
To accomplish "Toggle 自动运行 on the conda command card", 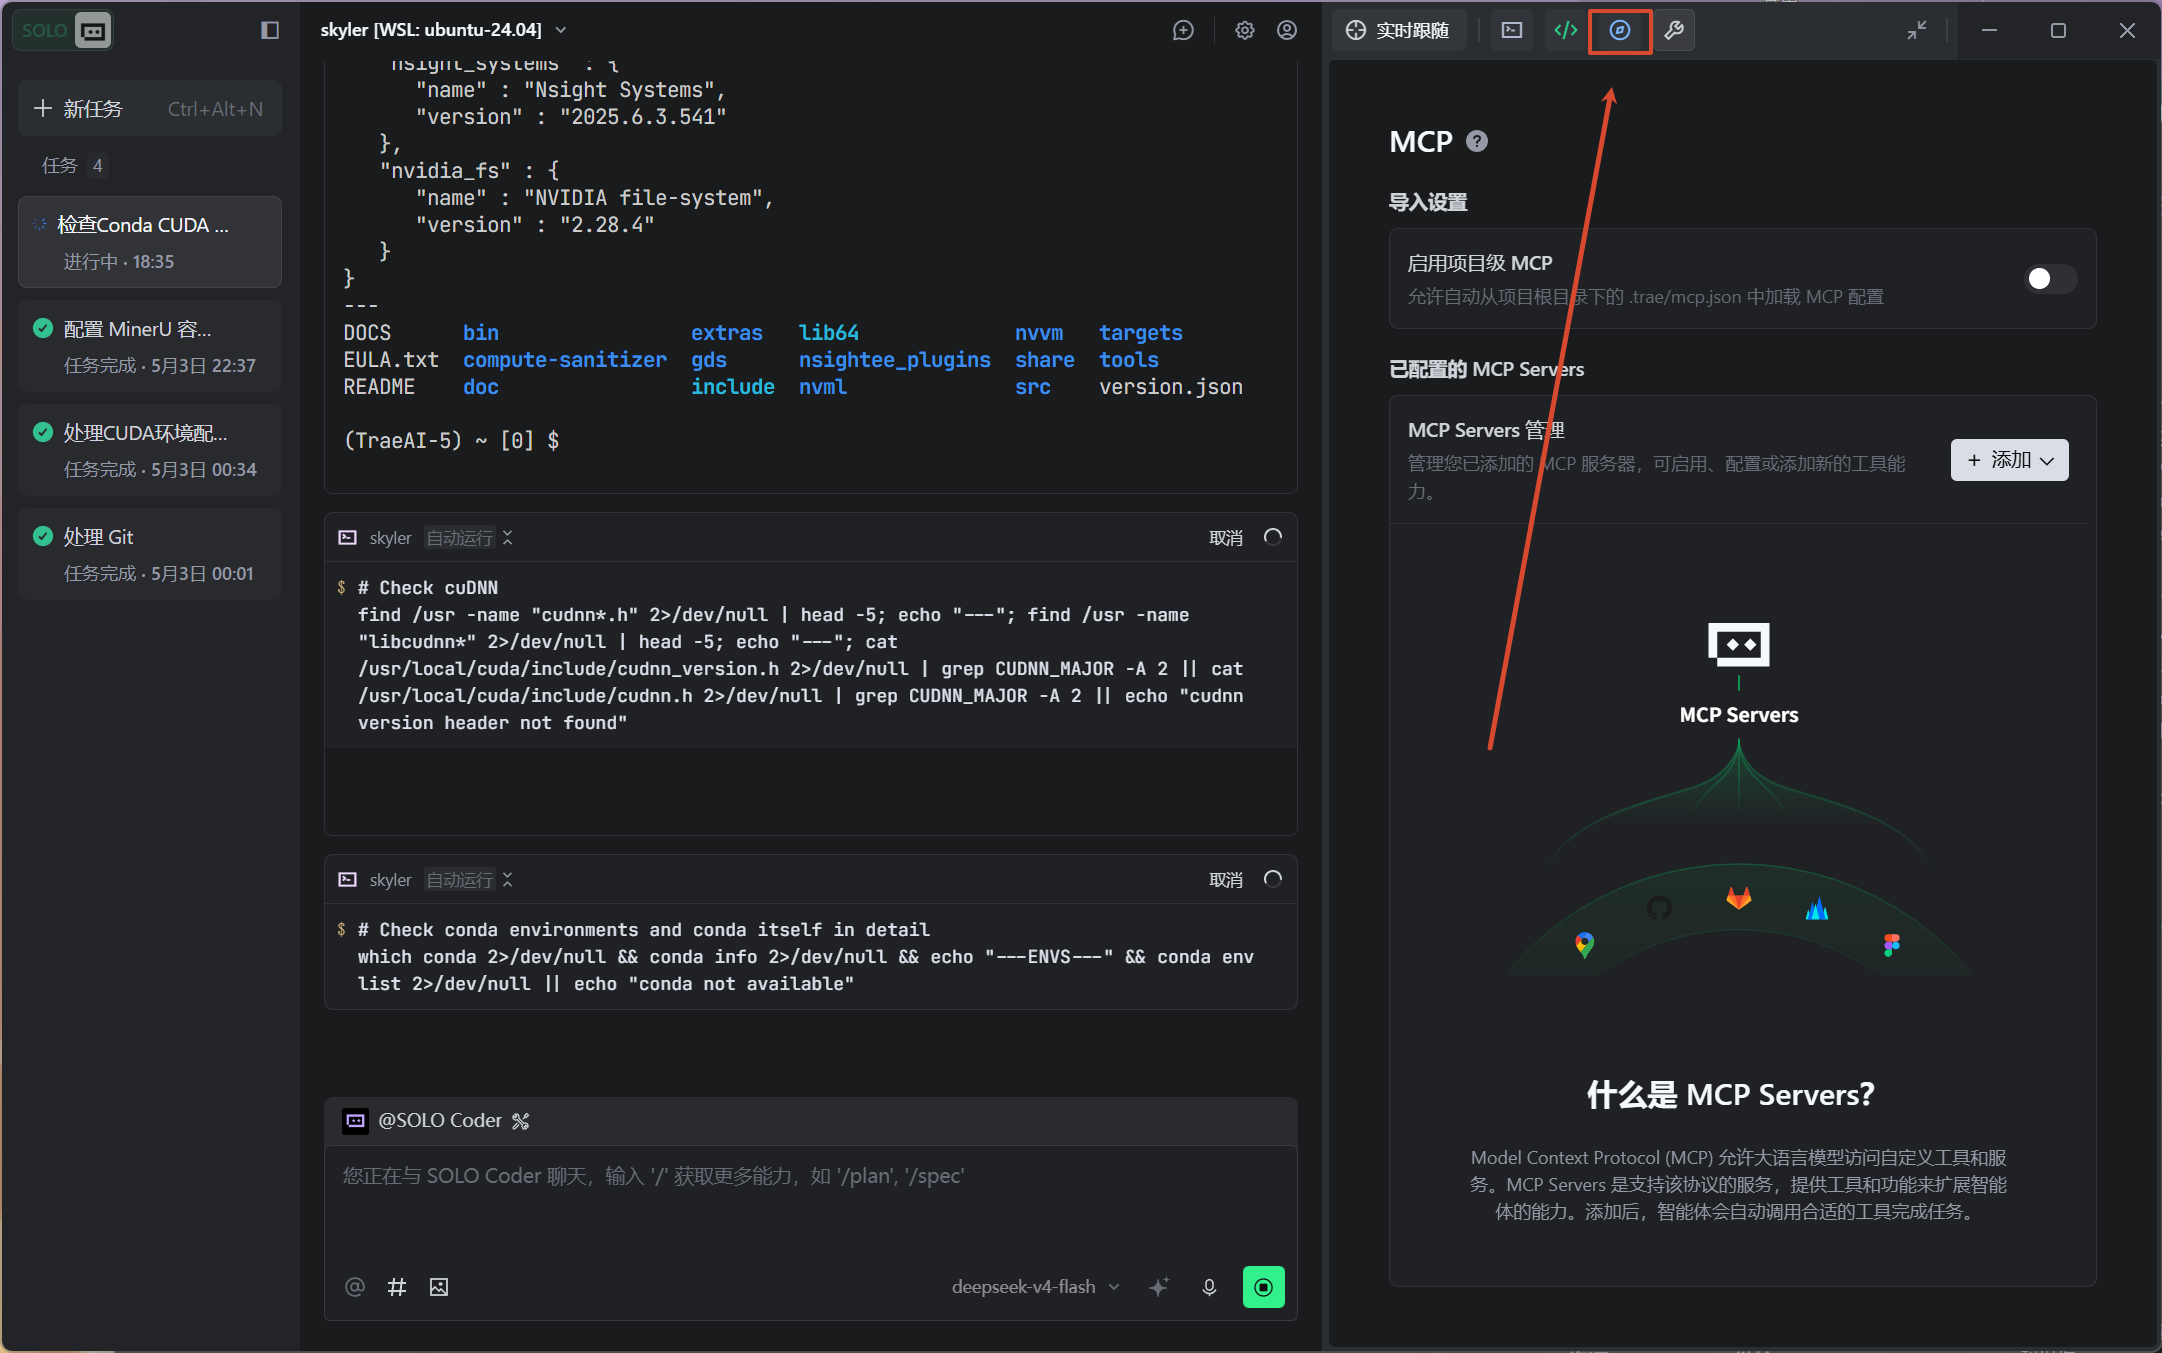I will tap(469, 880).
